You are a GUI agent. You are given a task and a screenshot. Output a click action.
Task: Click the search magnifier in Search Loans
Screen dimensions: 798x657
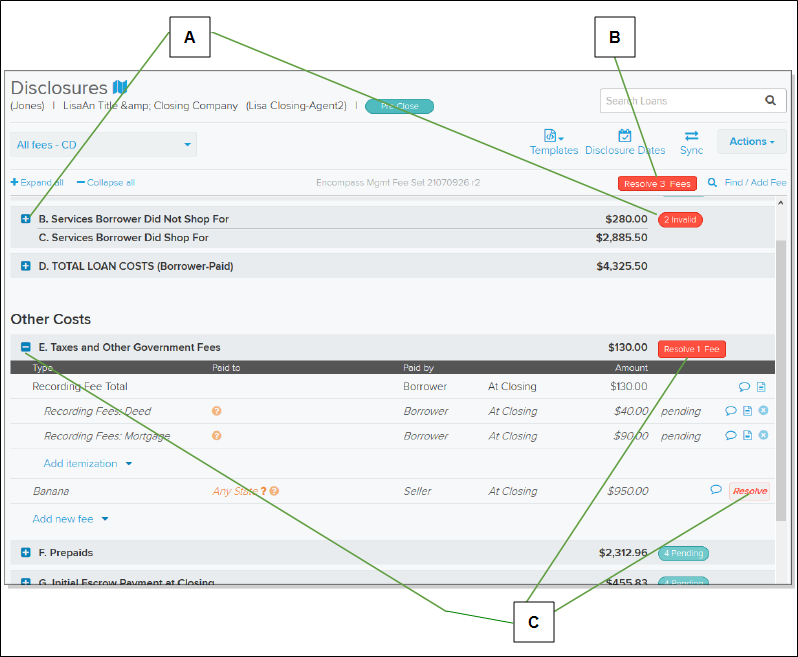tap(771, 101)
